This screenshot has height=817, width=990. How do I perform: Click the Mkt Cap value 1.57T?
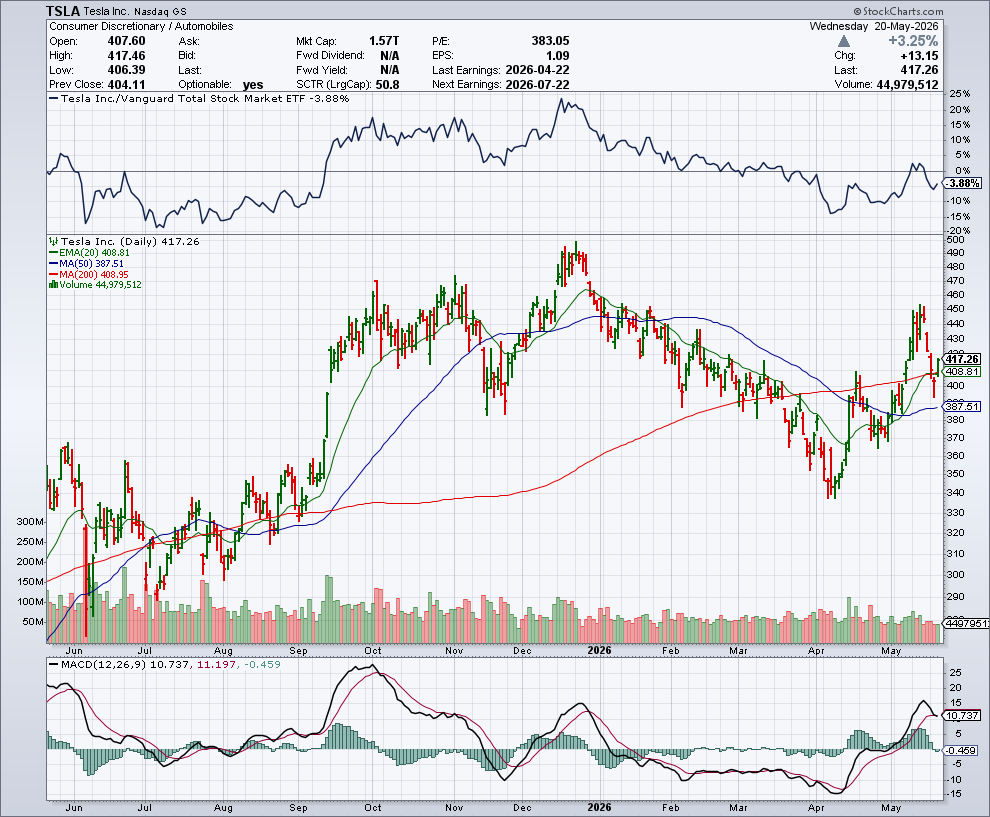[x=384, y=41]
